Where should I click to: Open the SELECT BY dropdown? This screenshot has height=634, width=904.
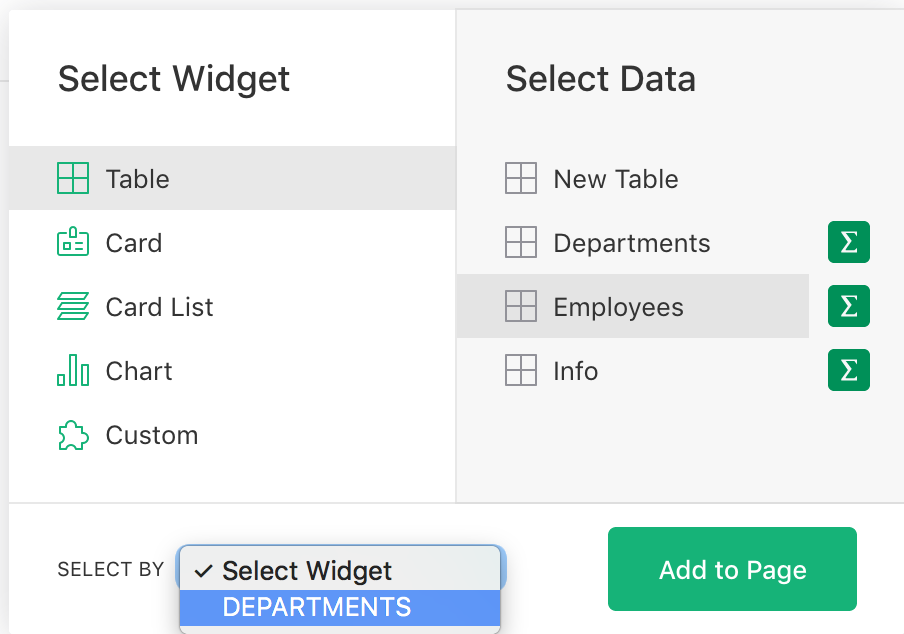coord(339,570)
